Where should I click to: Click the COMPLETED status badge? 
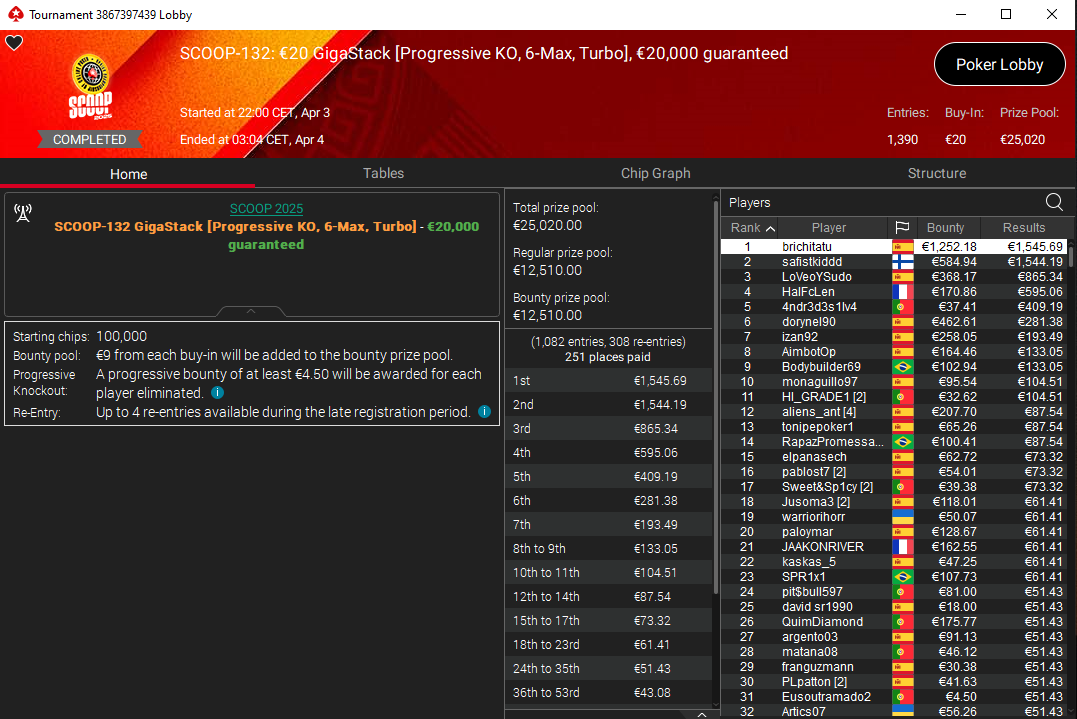pos(90,139)
